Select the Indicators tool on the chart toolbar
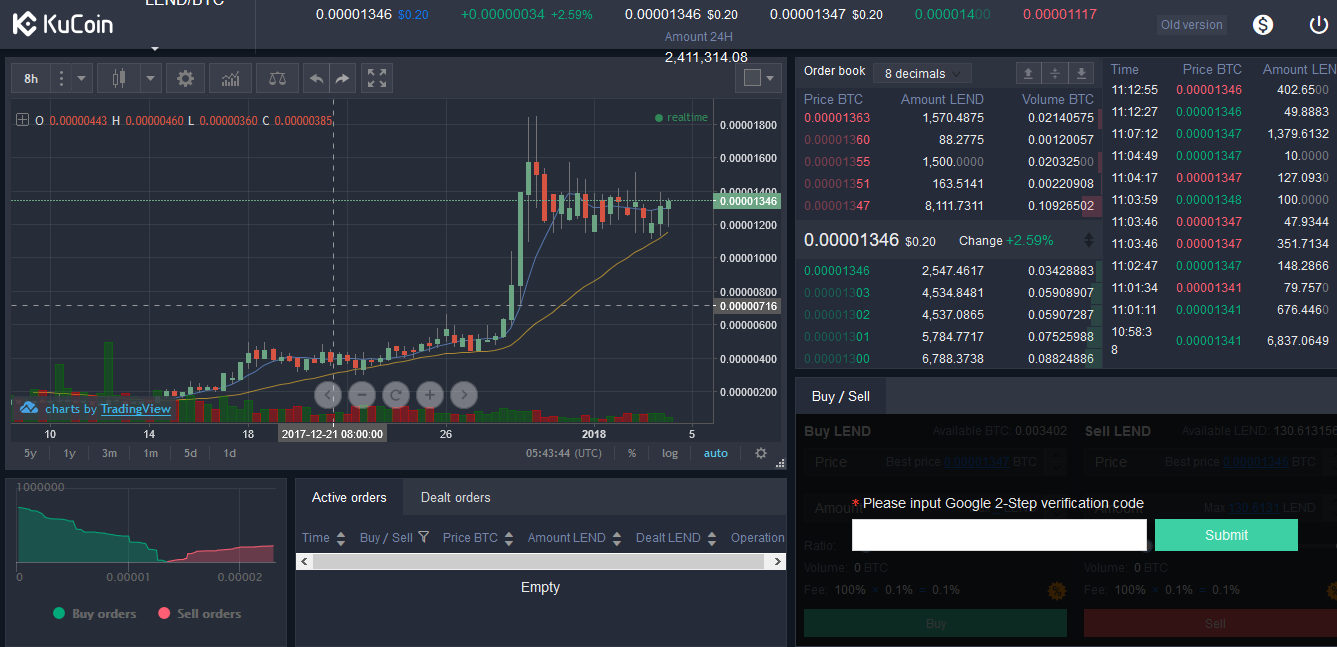The height and width of the screenshot is (647, 1337). (230, 77)
